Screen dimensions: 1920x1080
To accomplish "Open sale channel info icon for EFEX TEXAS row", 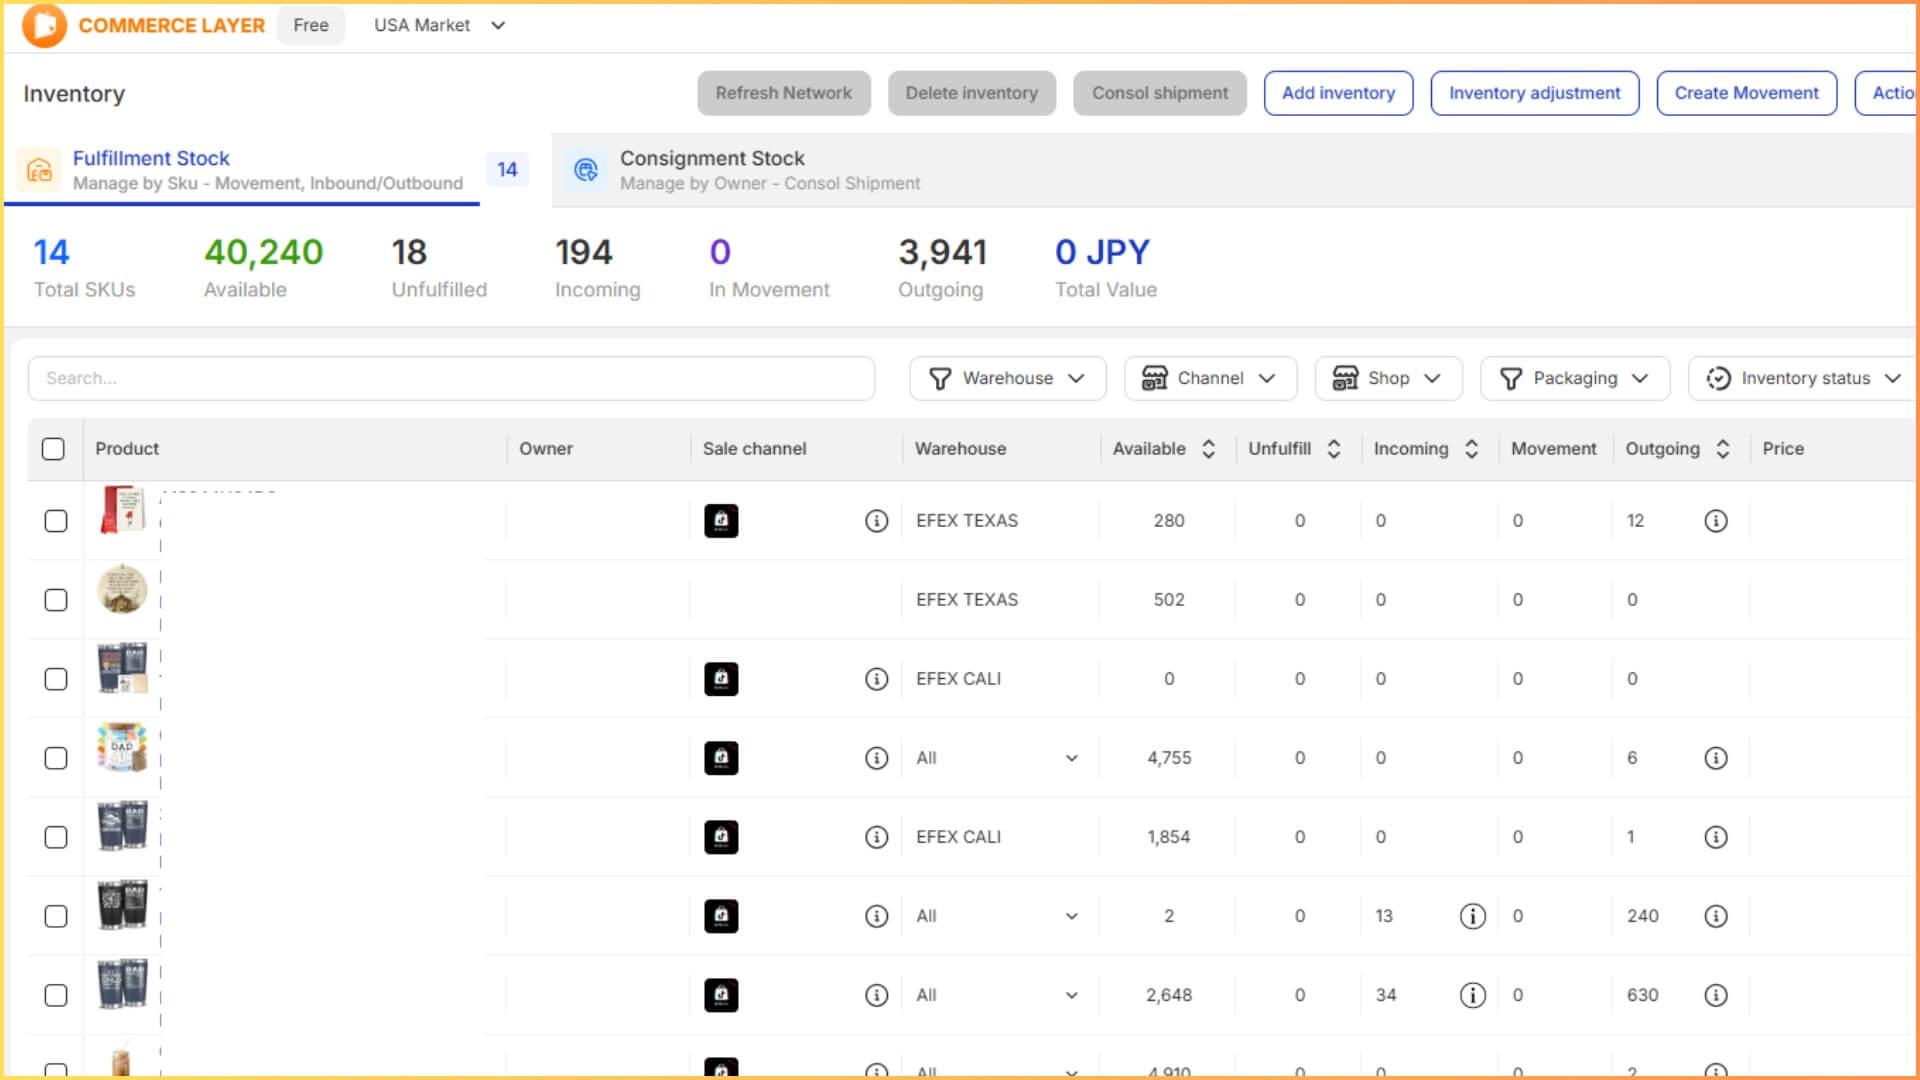I will point(876,521).
